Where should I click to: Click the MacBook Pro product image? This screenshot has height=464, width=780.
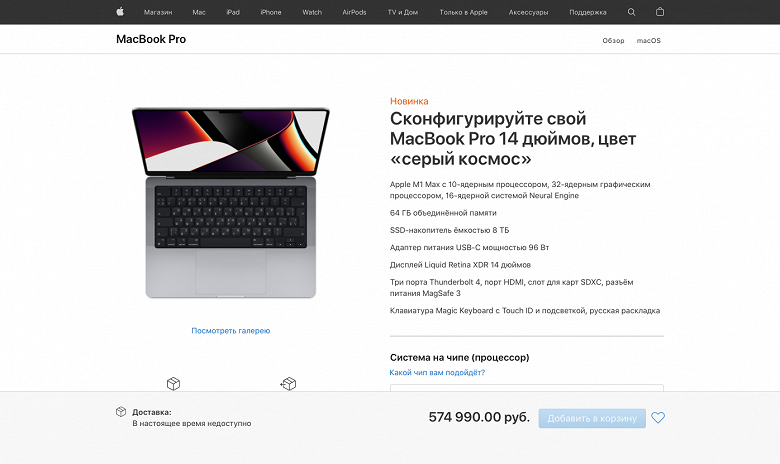230,202
